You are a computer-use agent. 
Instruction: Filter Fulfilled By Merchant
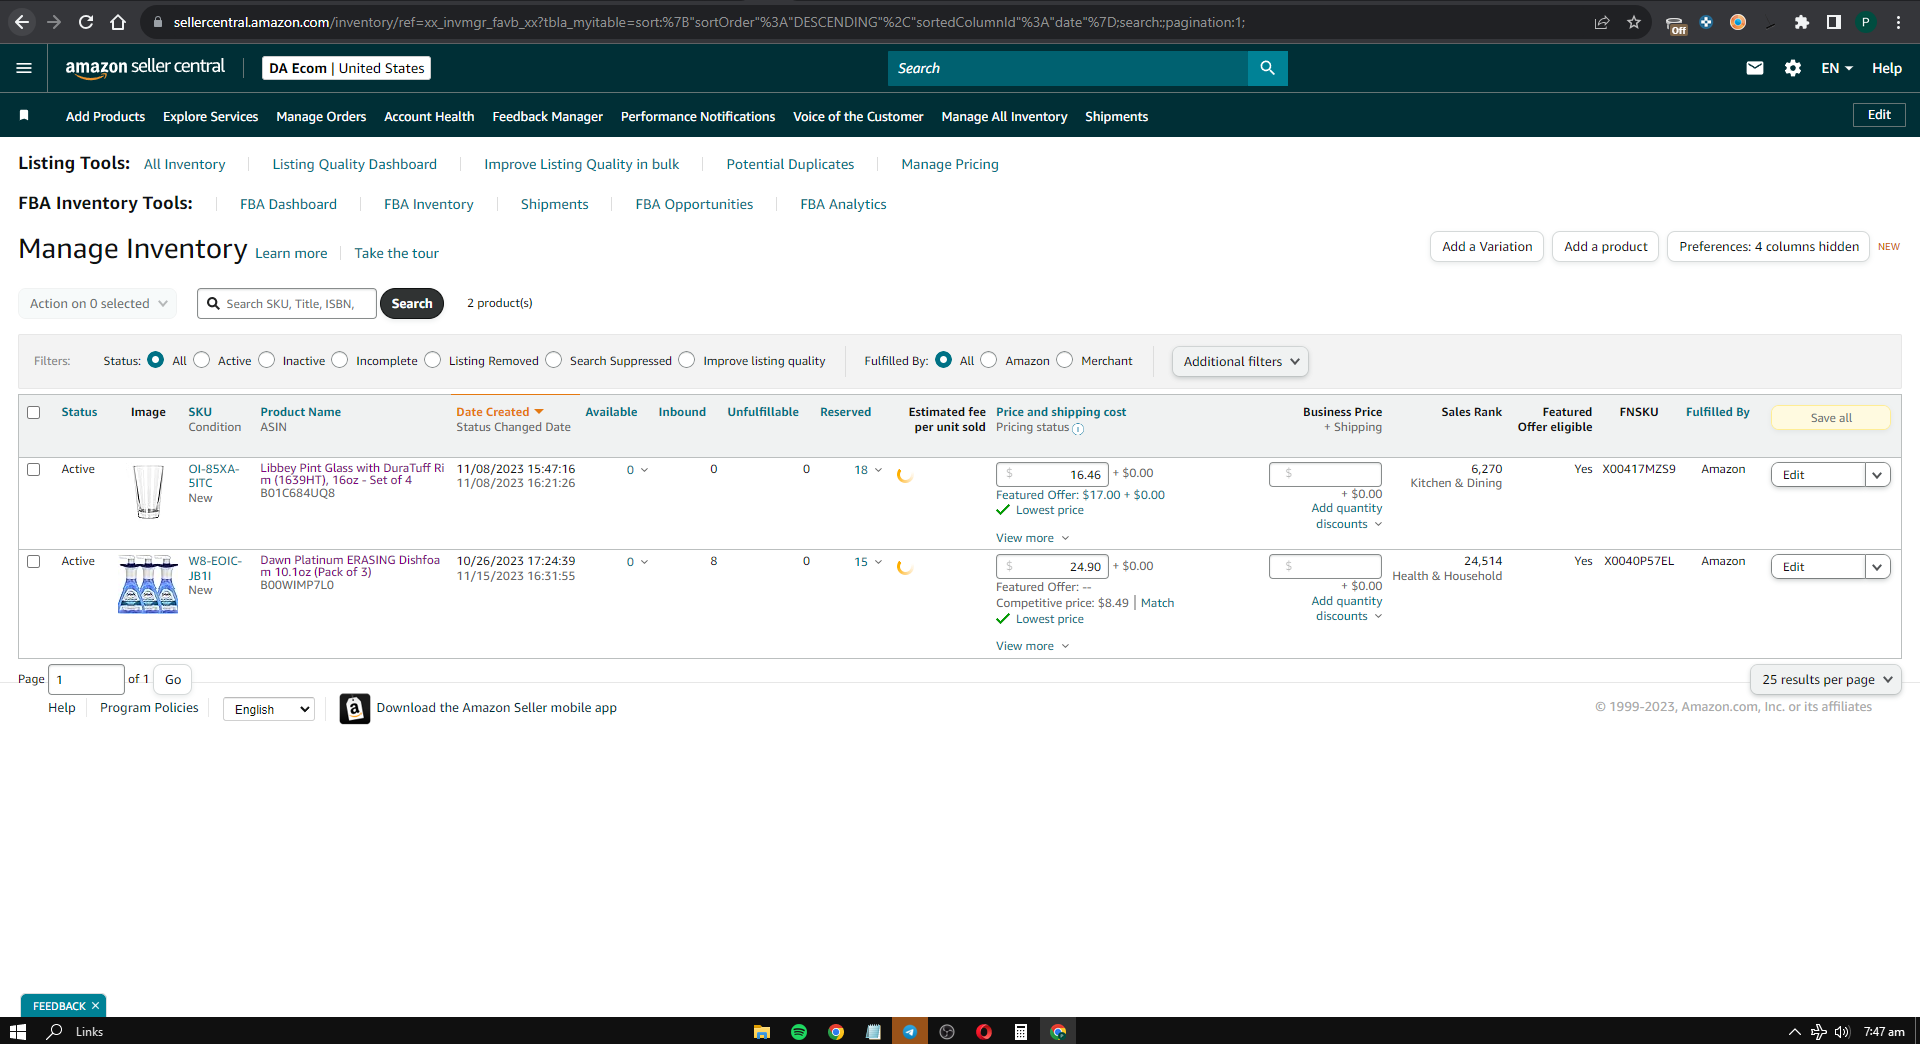(x=1065, y=360)
